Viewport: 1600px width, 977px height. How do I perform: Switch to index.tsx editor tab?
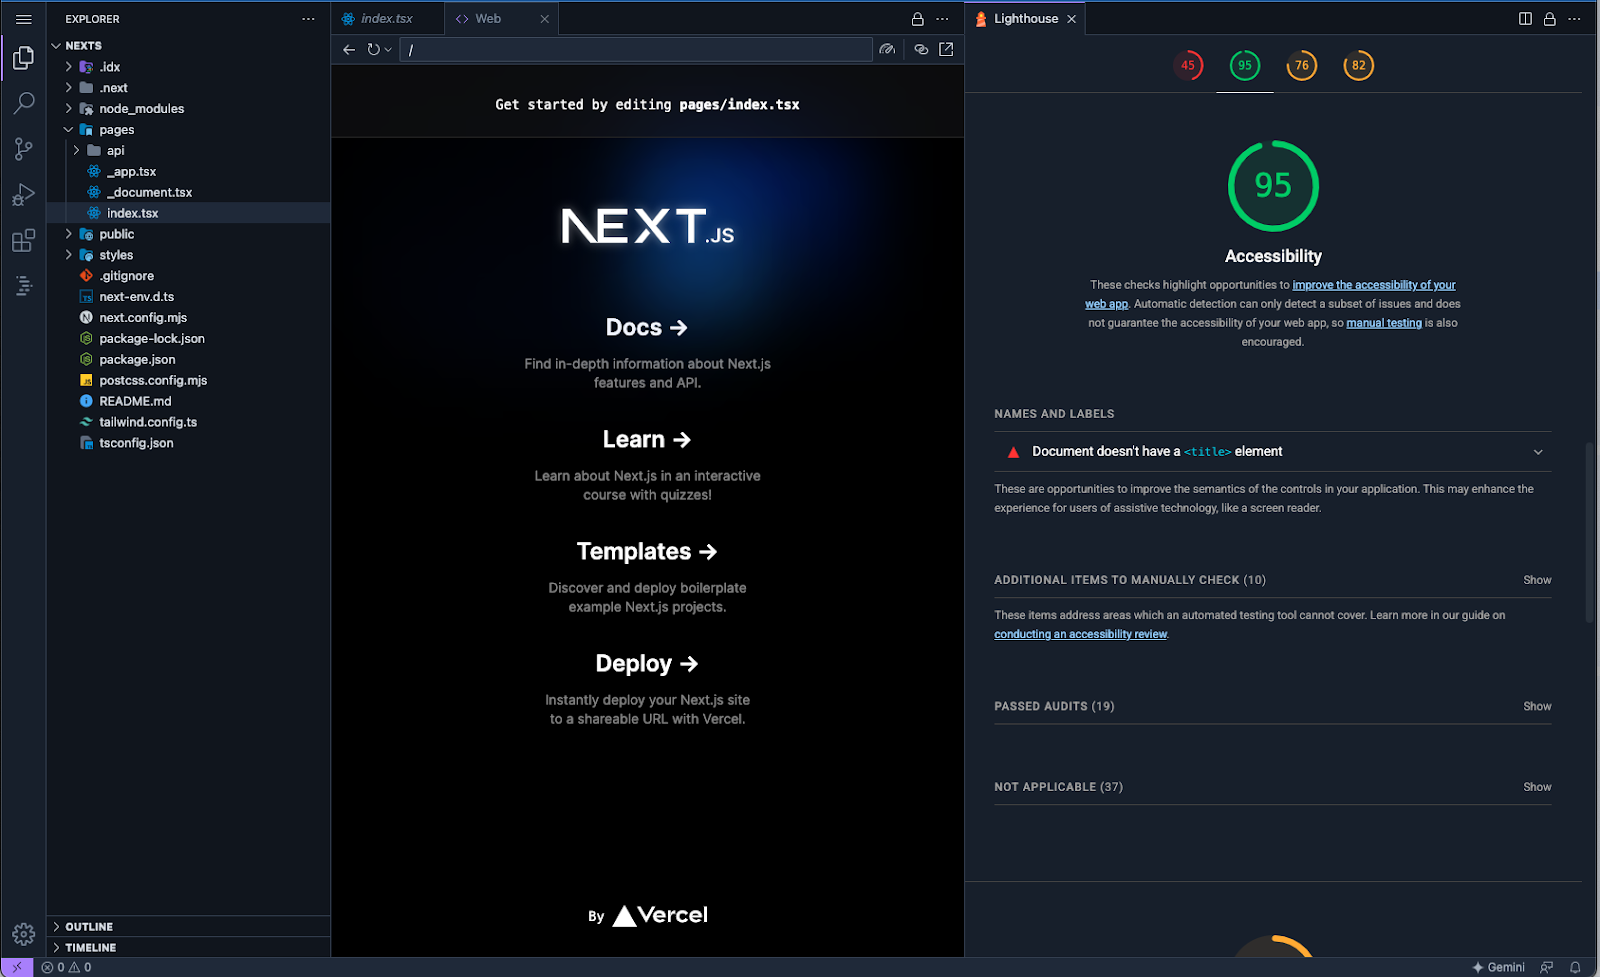387,19
